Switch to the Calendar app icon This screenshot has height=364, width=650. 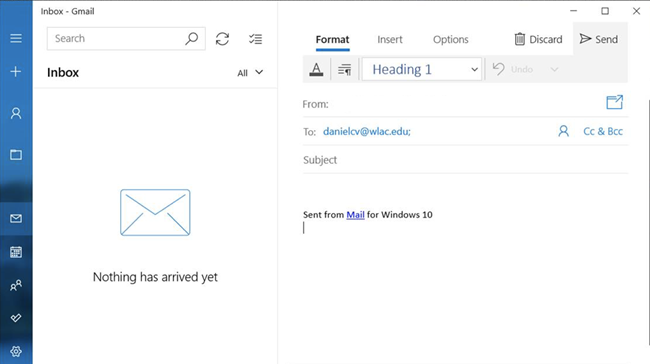pyautogui.click(x=16, y=252)
